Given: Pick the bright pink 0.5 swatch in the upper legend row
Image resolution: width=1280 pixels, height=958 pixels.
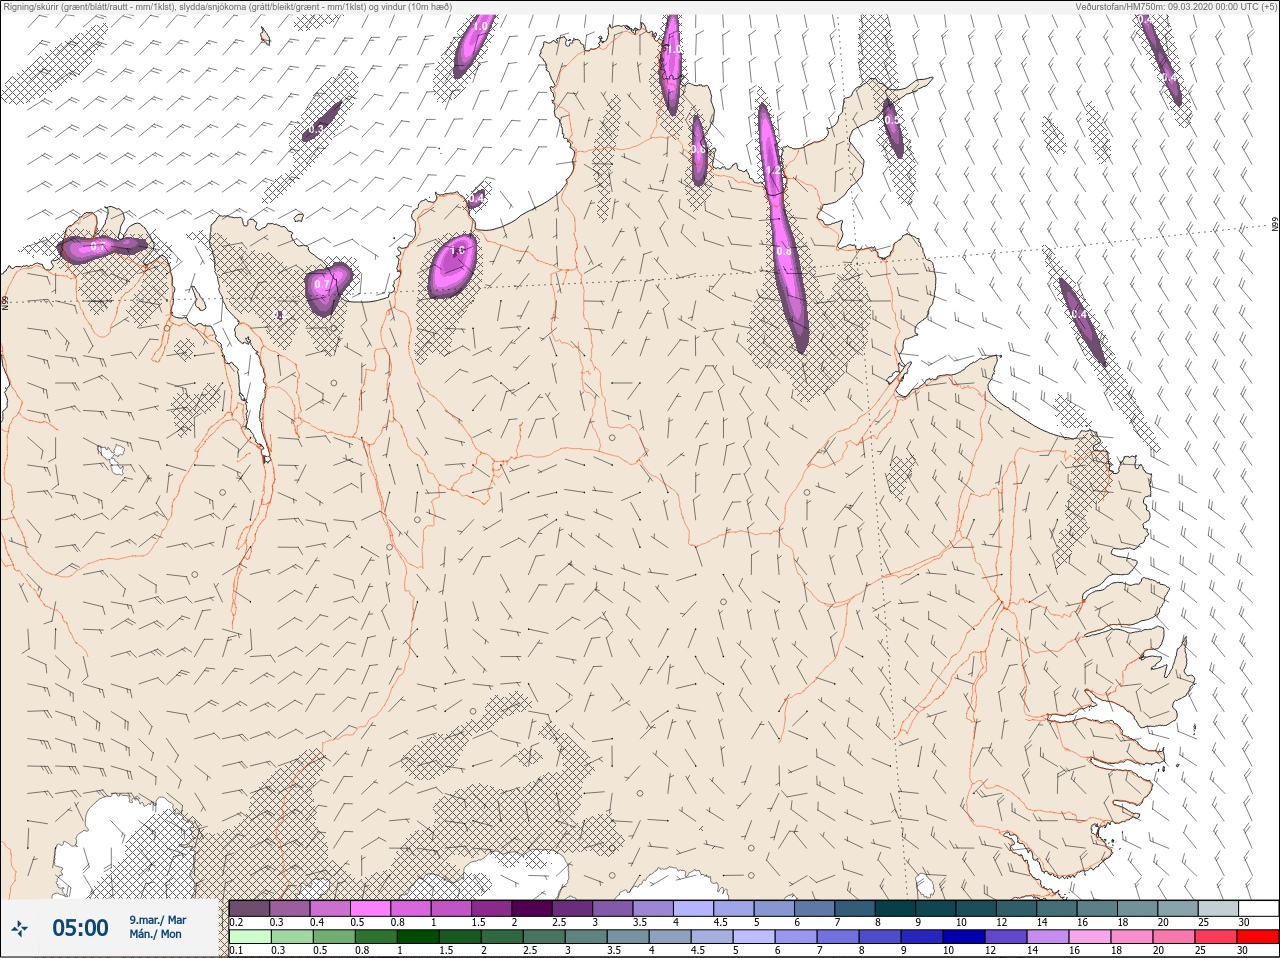Looking at the screenshot, I should [x=370, y=908].
